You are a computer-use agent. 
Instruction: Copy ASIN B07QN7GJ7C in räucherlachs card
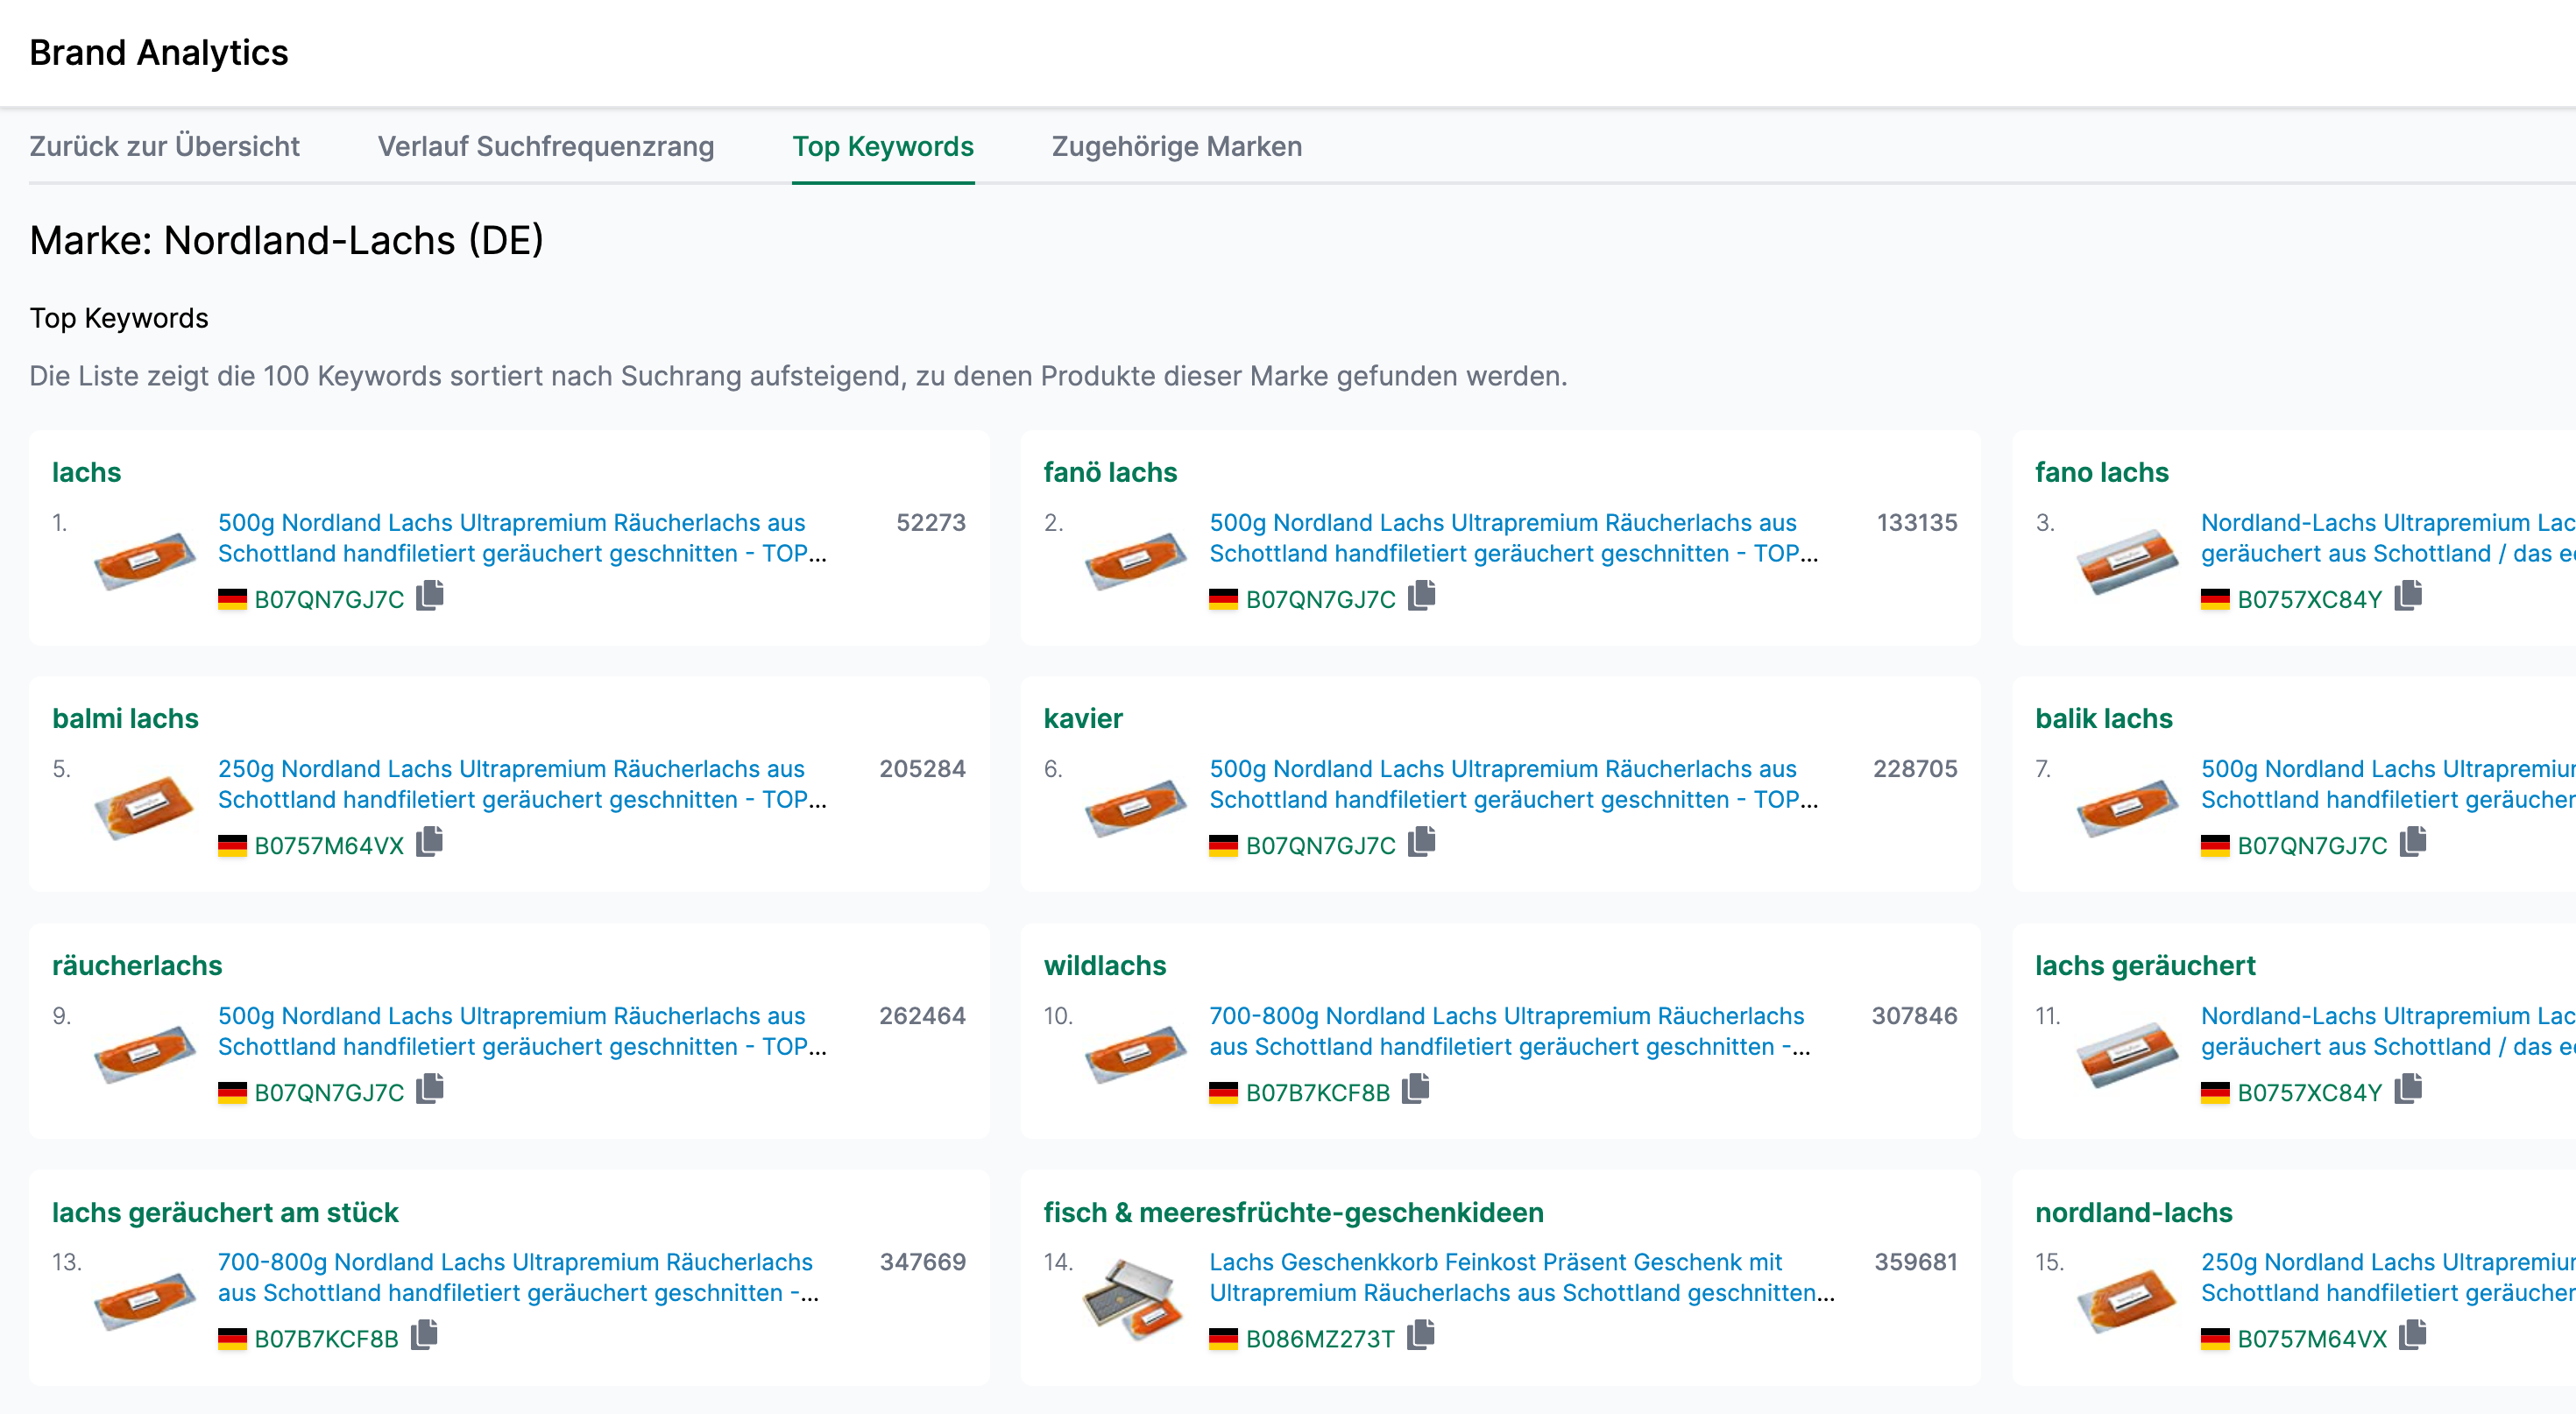pyautogui.click(x=430, y=1089)
